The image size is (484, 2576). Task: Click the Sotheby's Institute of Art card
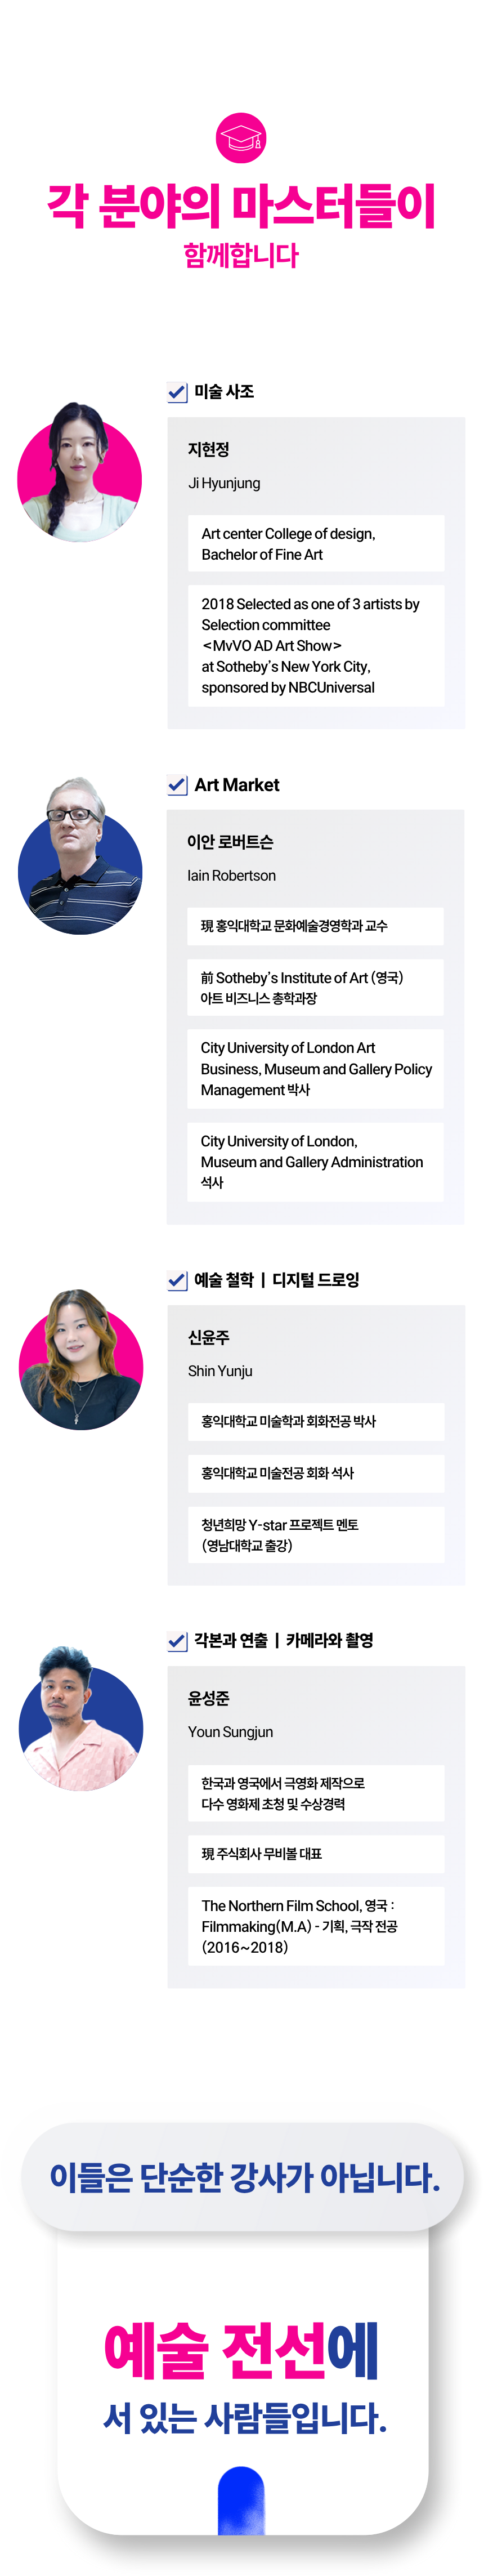pos(315,987)
